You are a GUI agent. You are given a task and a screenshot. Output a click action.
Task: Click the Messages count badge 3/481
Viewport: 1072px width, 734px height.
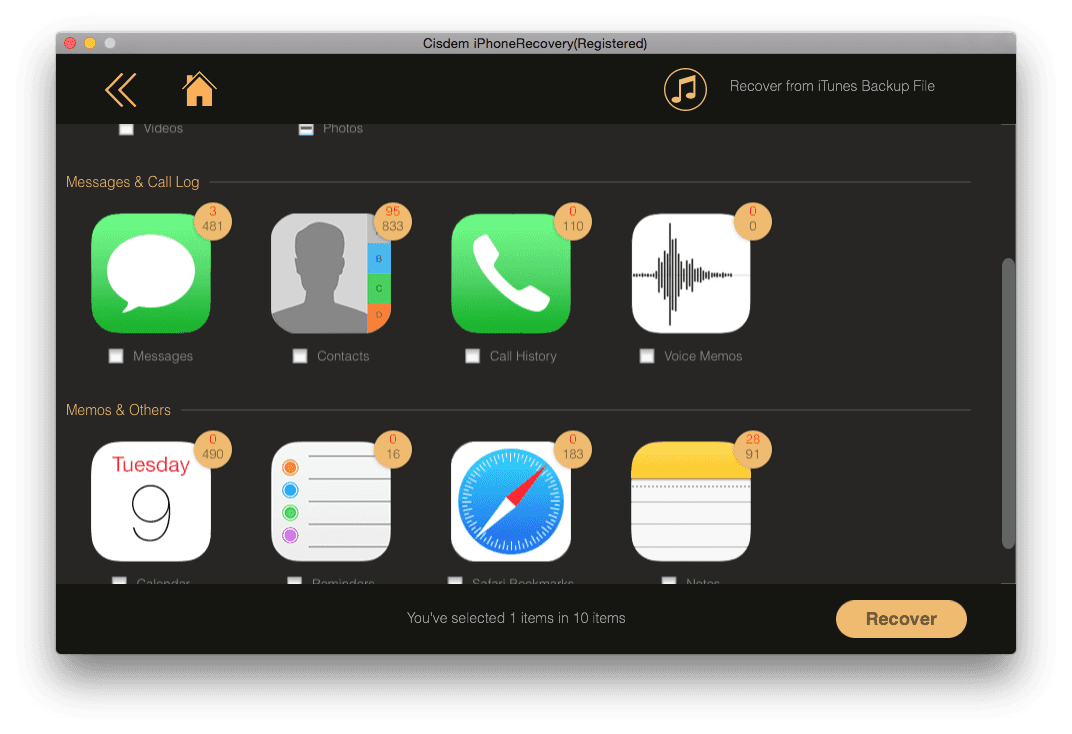[213, 221]
